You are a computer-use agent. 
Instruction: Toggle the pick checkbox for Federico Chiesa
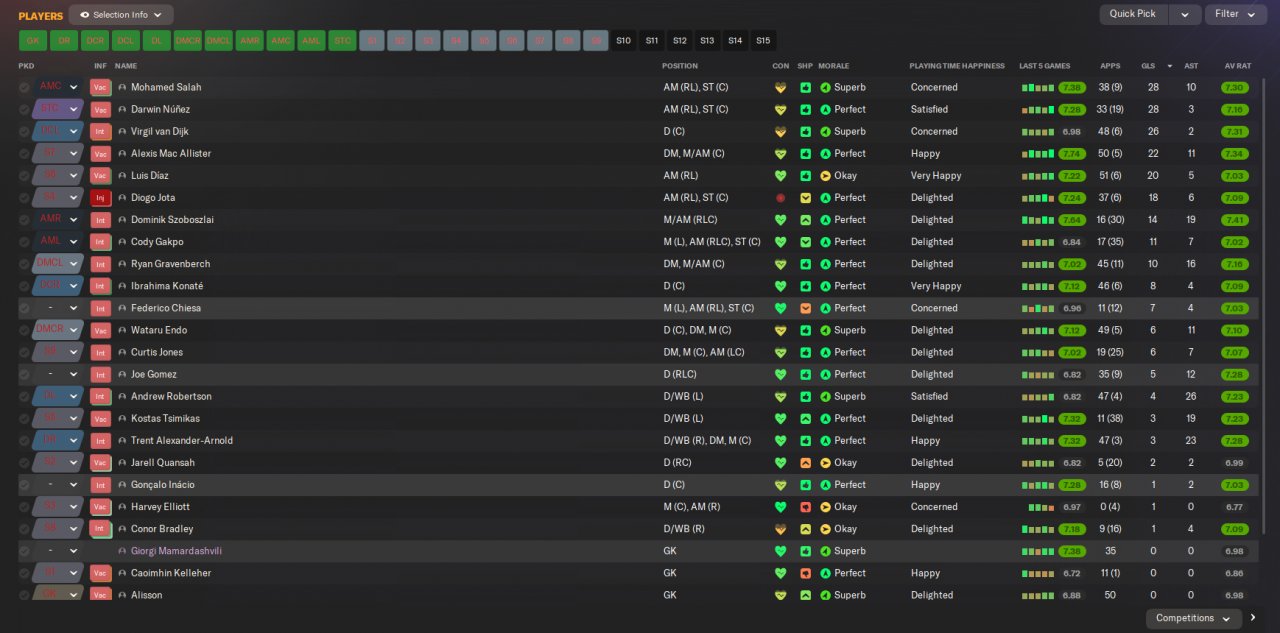24,308
